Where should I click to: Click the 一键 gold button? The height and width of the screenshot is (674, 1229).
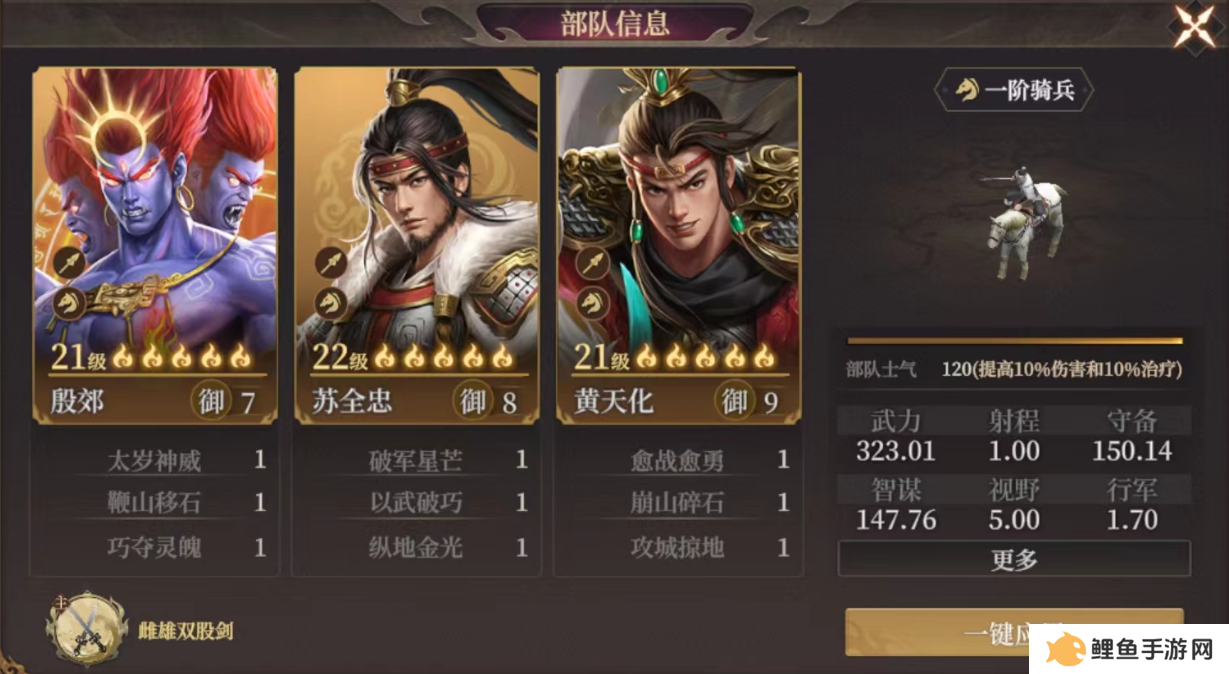(1014, 632)
